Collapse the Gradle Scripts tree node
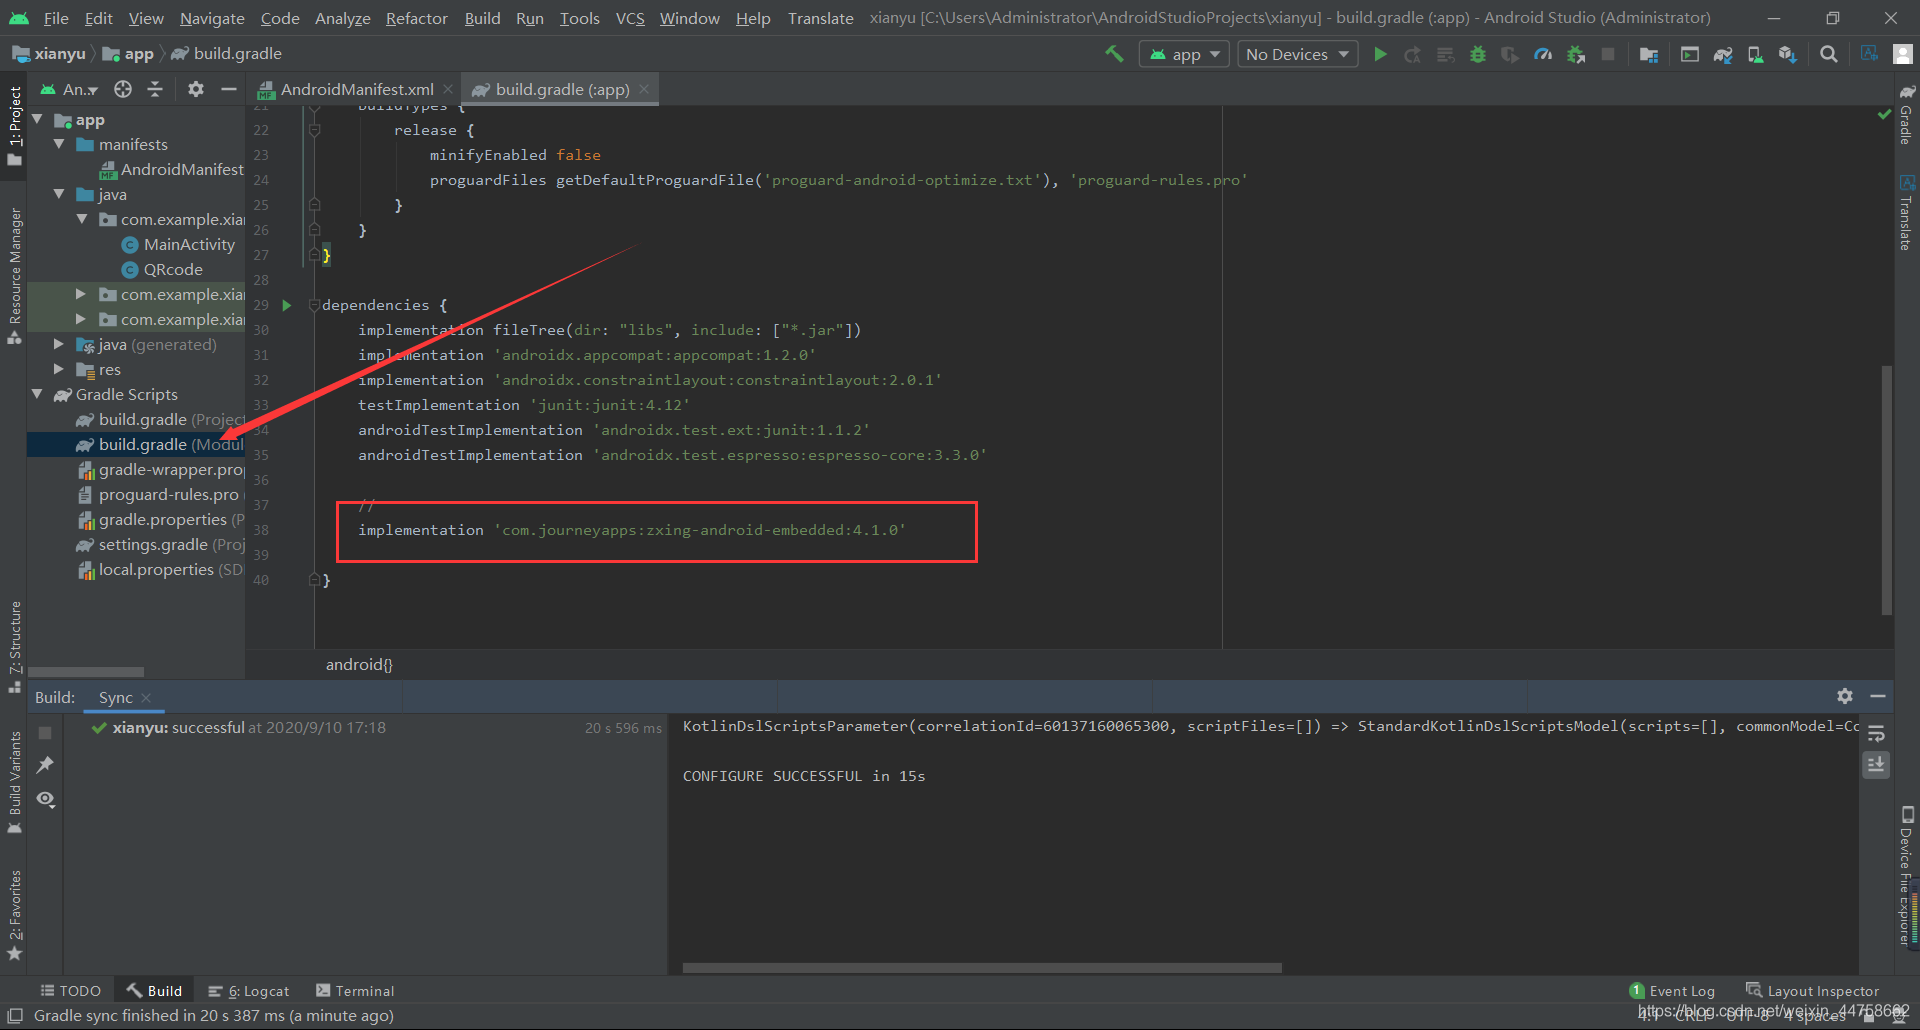1920x1030 pixels. (38, 394)
